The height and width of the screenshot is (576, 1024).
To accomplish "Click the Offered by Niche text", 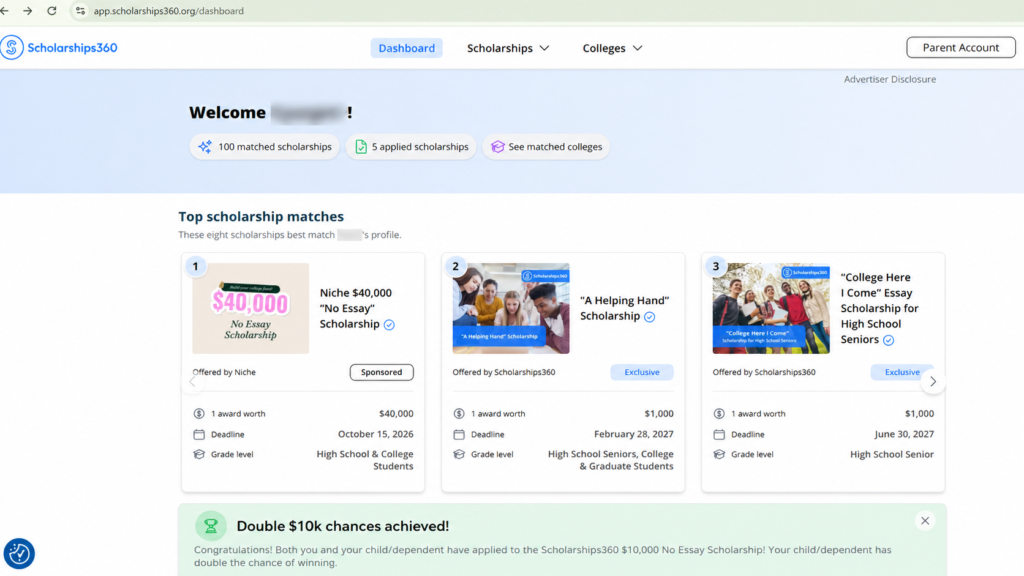I will click(224, 372).
